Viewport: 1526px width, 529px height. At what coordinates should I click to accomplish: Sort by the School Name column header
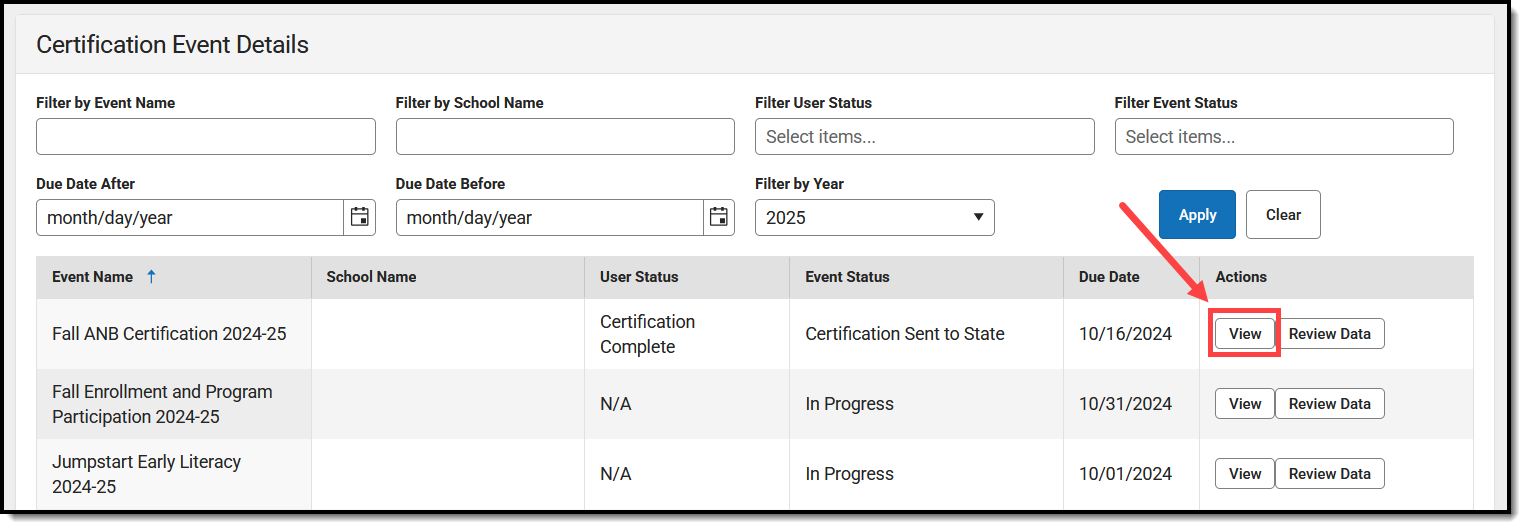coord(371,277)
